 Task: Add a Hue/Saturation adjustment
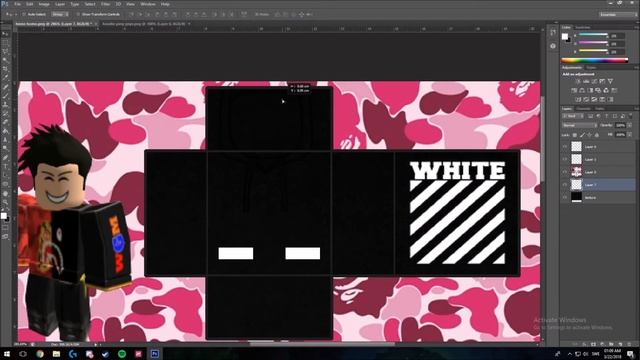[574, 91]
